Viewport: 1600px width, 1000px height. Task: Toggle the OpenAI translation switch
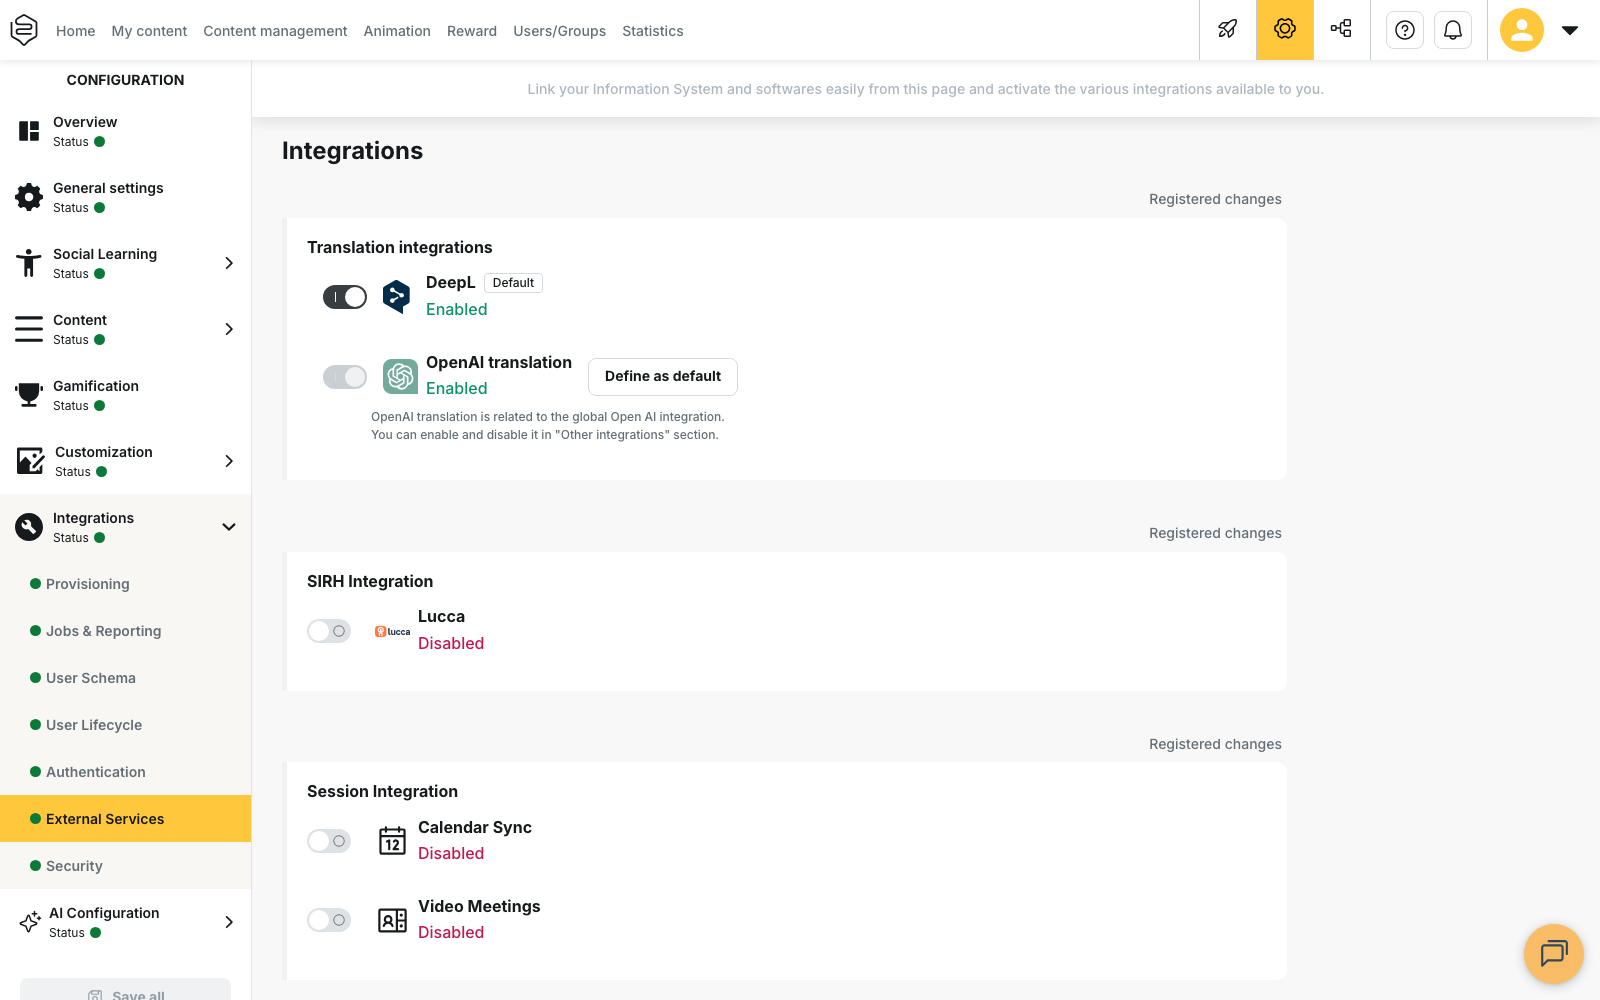[345, 377]
